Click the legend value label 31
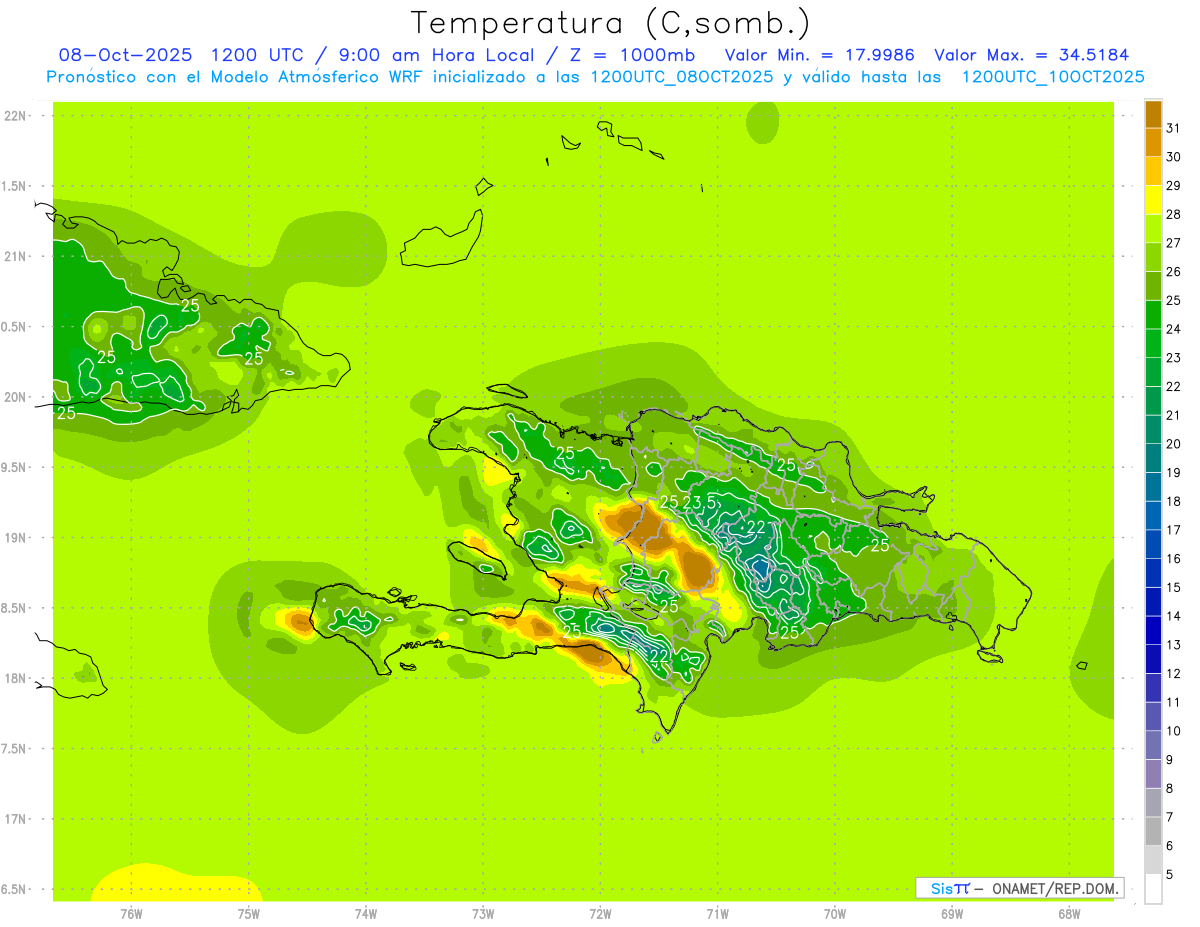 coord(1173,128)
